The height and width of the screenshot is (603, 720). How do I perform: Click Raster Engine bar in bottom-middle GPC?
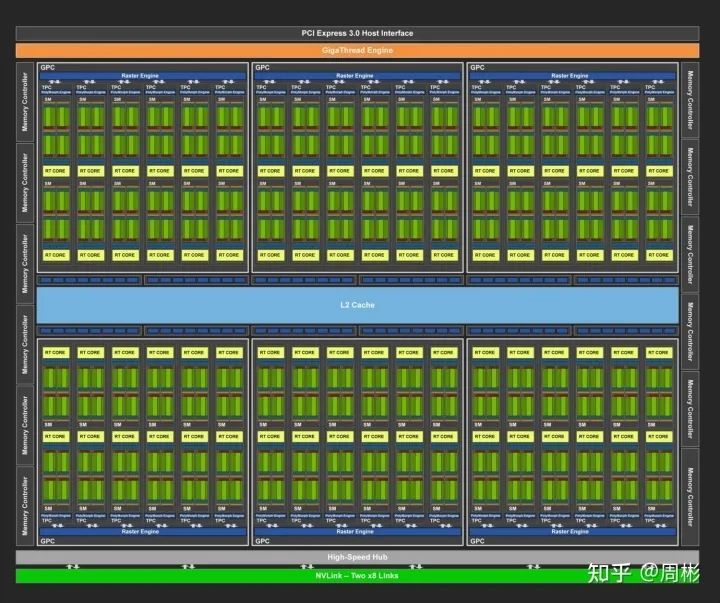pos(357,531)
